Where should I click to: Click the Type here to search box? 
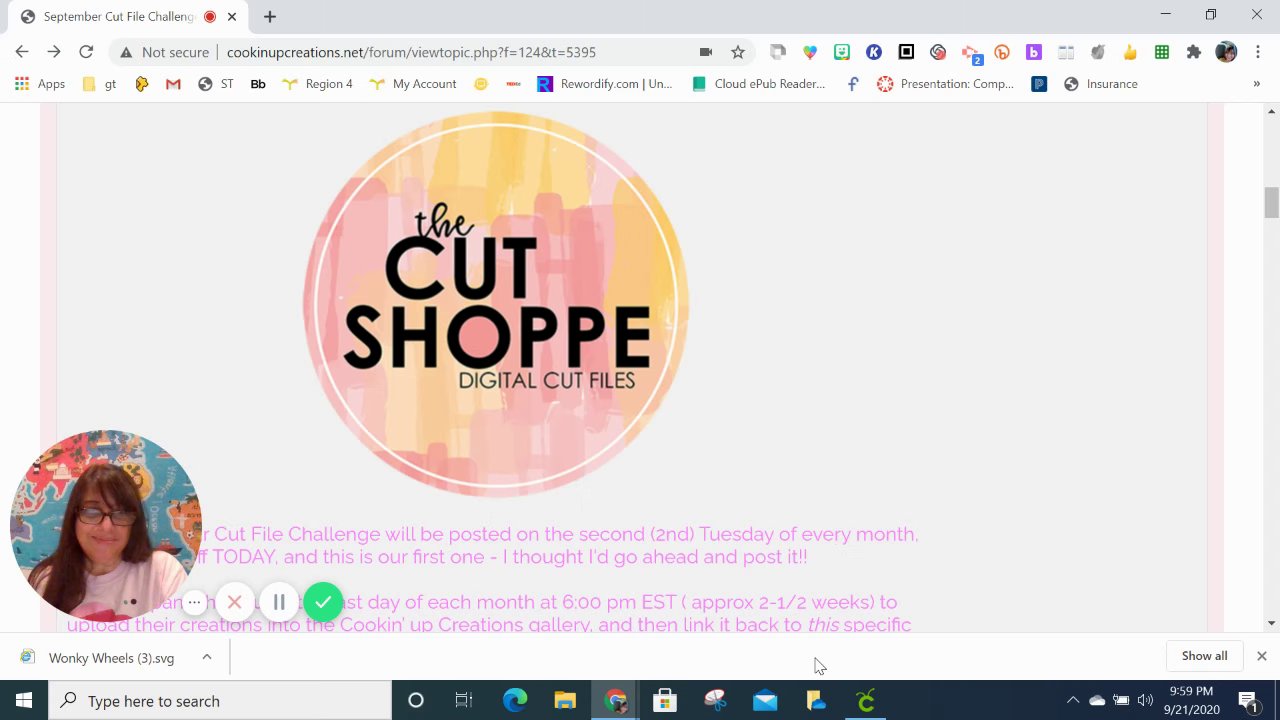(220, 700)
